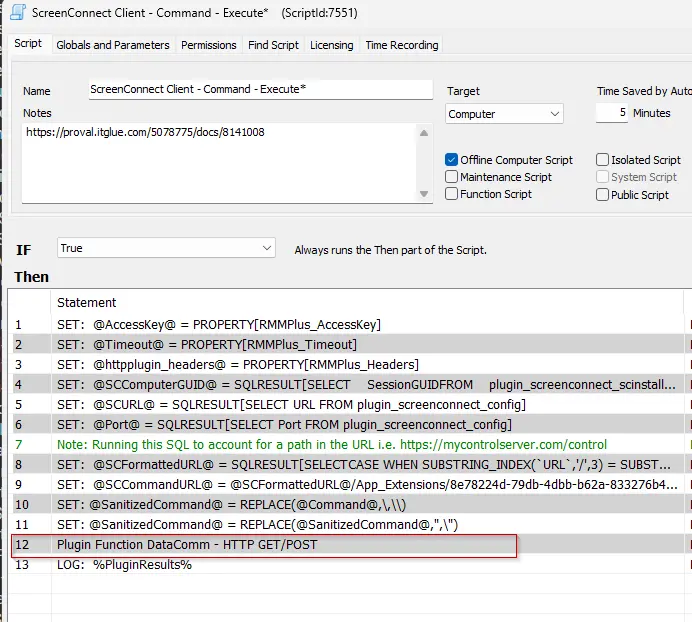Image resolution: width=692 pixels, height=622 pixels.
Task: Select step 11 REPLACE quote row
Action: click(348, 525)
